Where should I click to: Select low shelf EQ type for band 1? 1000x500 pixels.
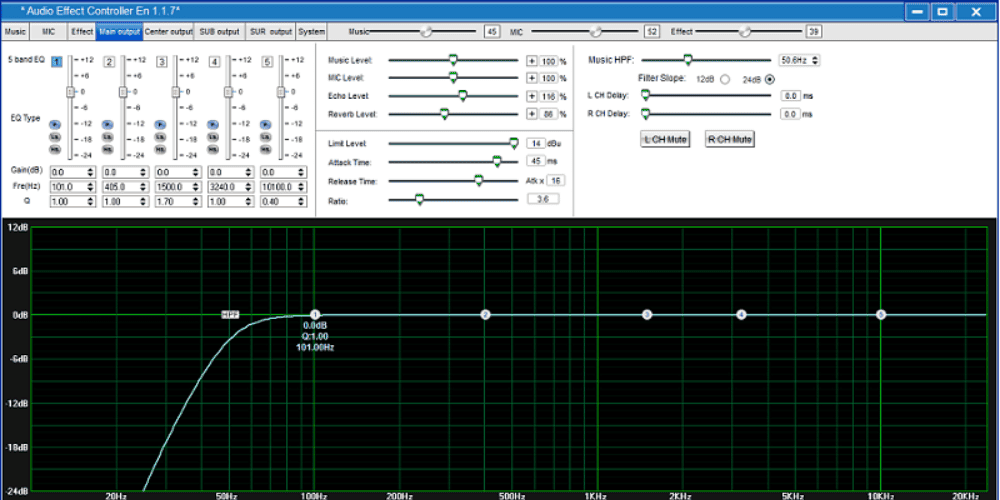click(x=55, y=137)
